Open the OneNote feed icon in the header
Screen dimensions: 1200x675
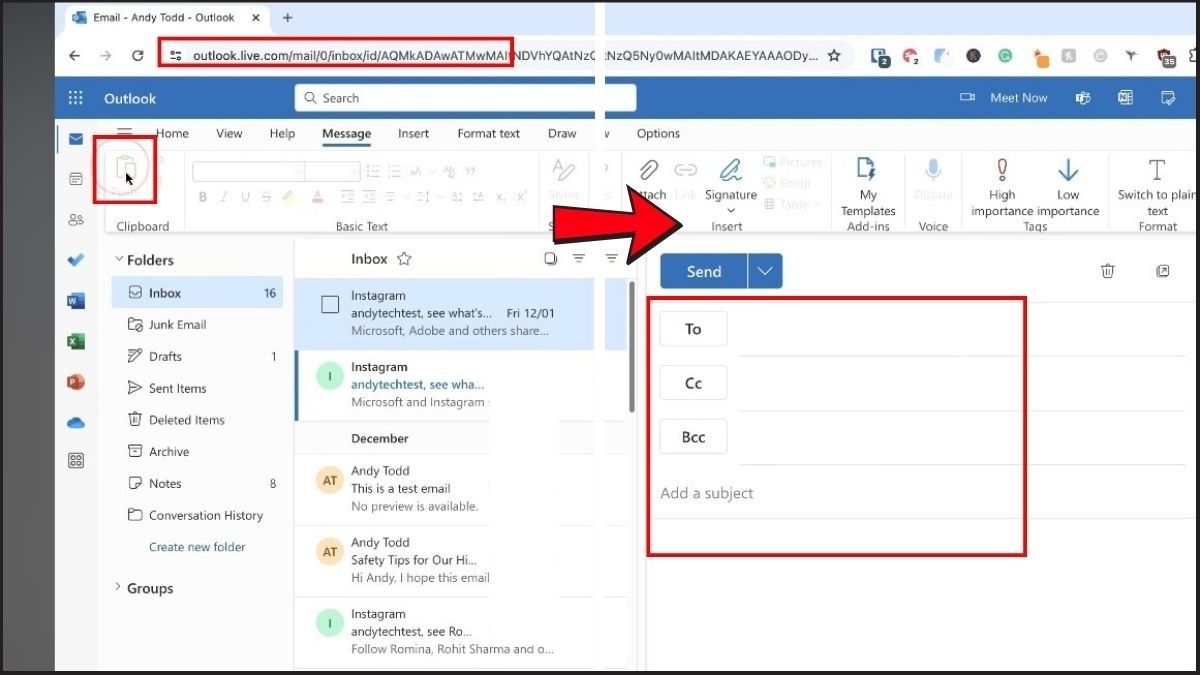[x=1125, y=98]
